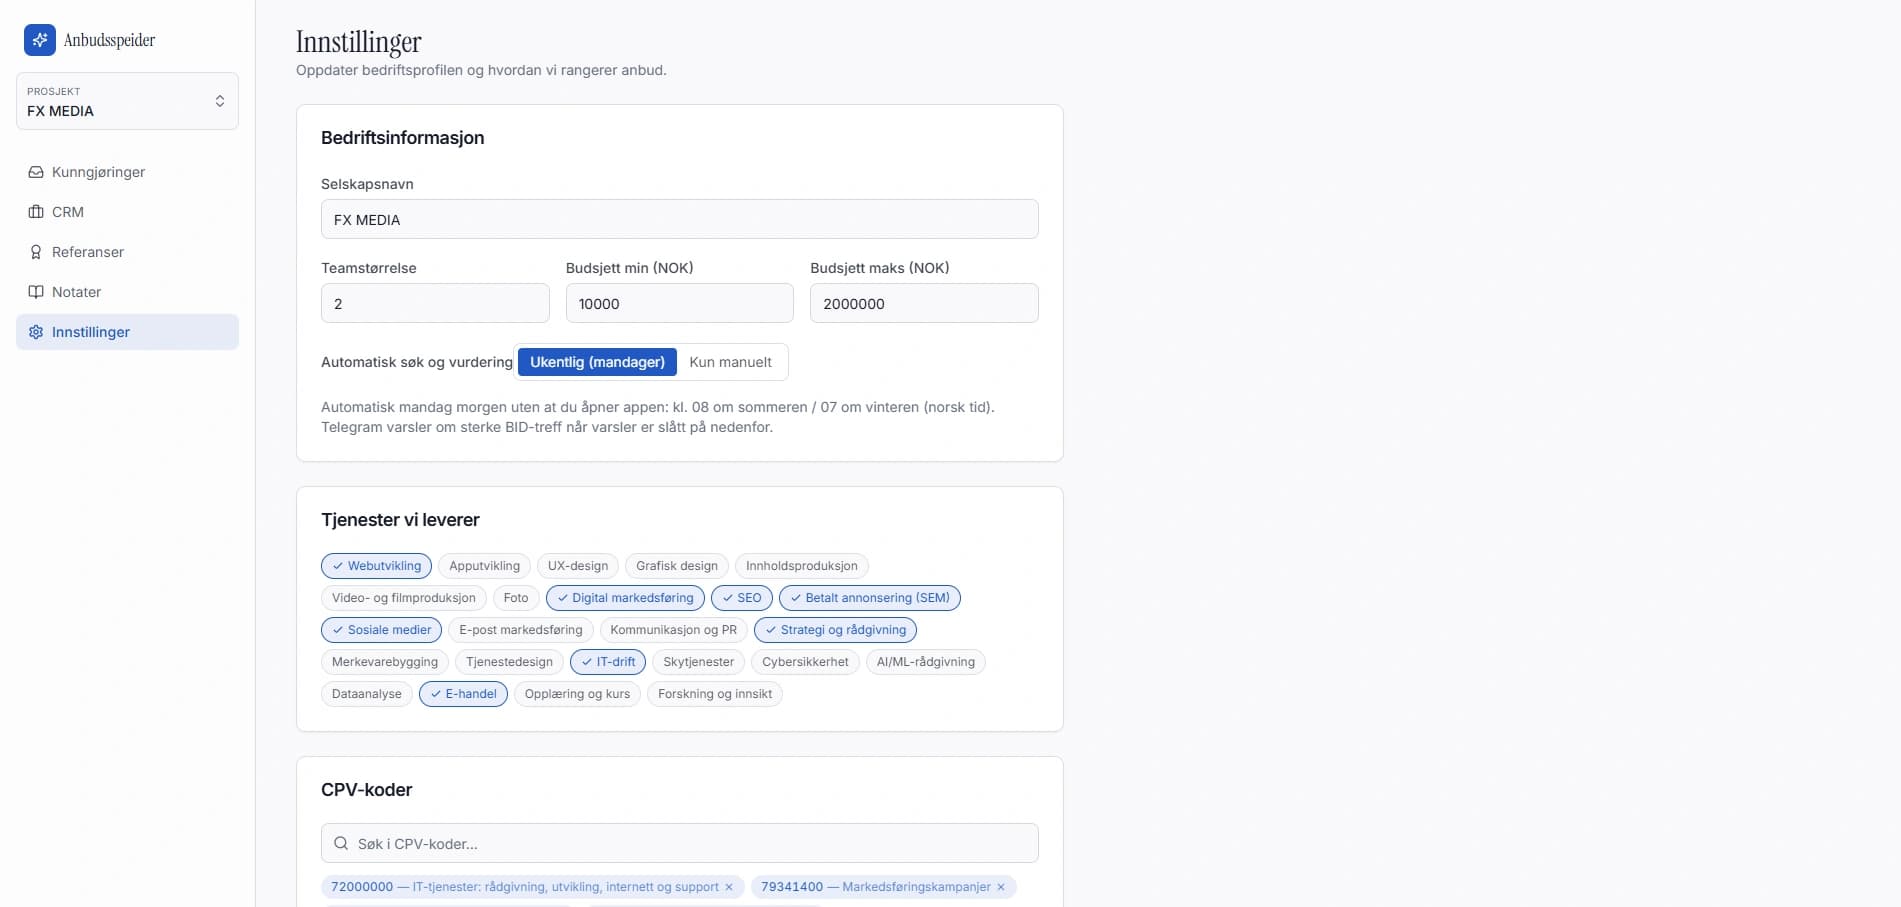1901x907 pixels.
Task: Open Notater in the sidebar
Action: click(x=127, y=292)
